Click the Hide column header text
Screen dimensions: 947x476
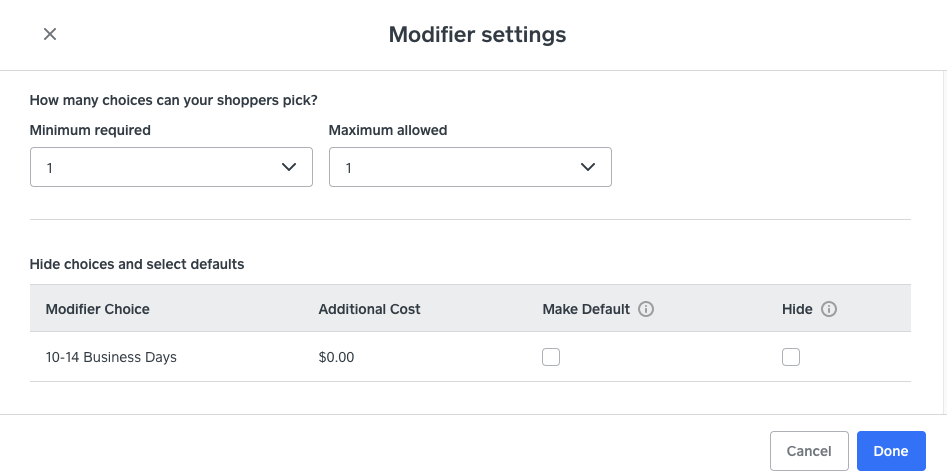tap(797, 309)
